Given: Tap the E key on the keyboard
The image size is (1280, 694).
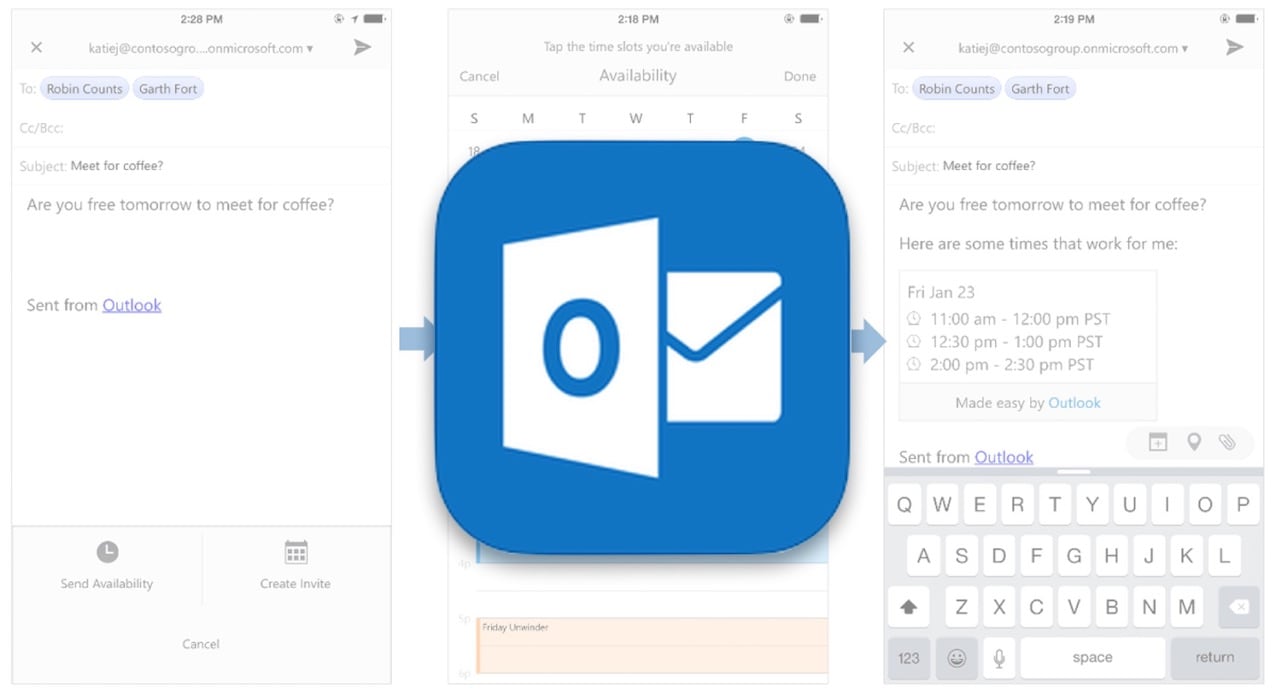Looking at the screenshot, I should (x=979, y=505).
